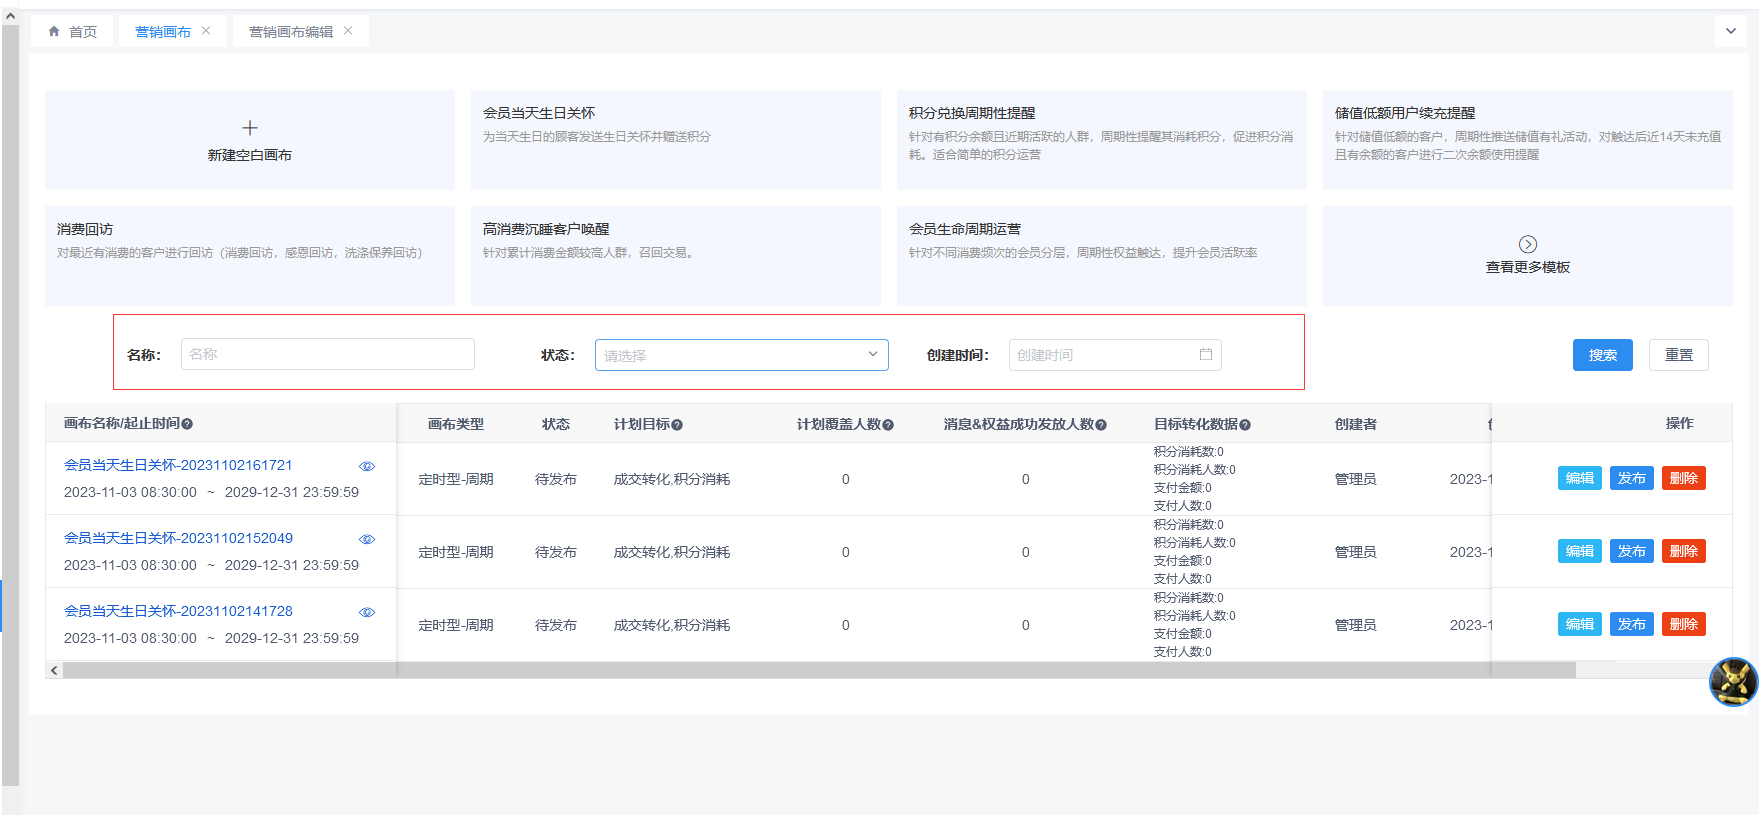The height and width of the screenshot is (815, 1759).
Task: Click the 操作 column header
Action: click(x=1680, y=423)
